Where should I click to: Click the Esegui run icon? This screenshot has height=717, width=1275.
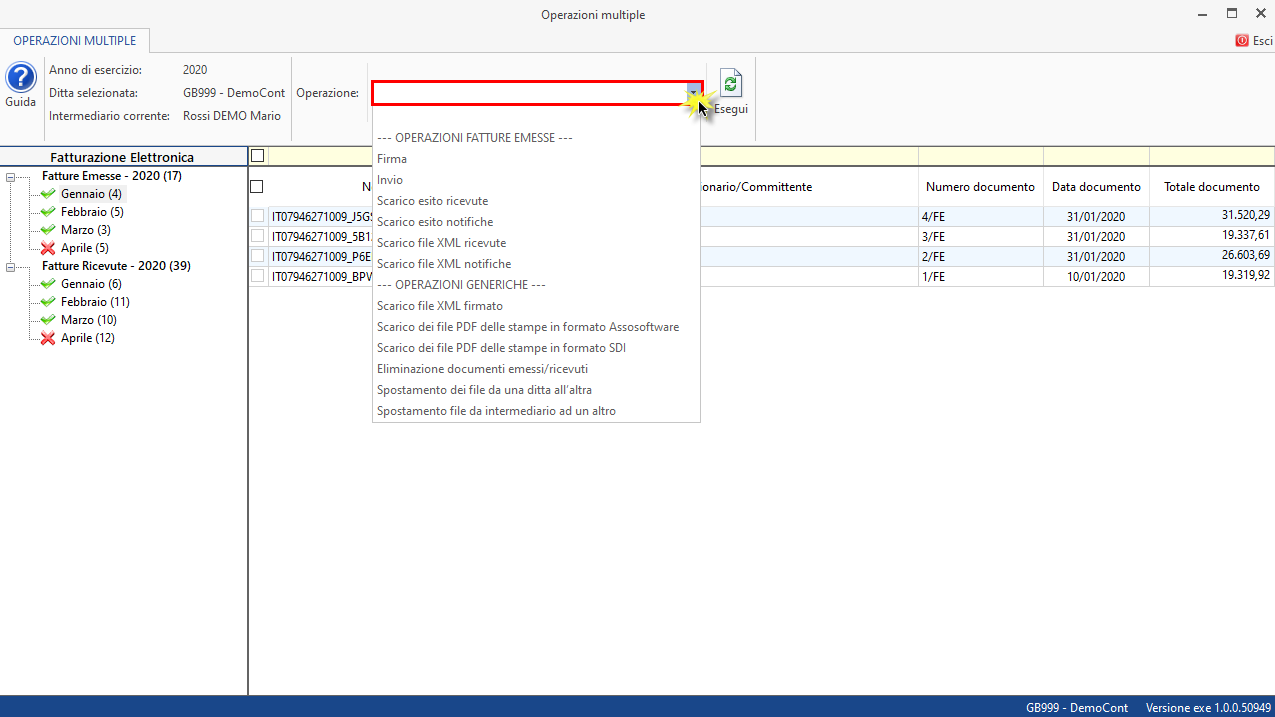(731, 84)
